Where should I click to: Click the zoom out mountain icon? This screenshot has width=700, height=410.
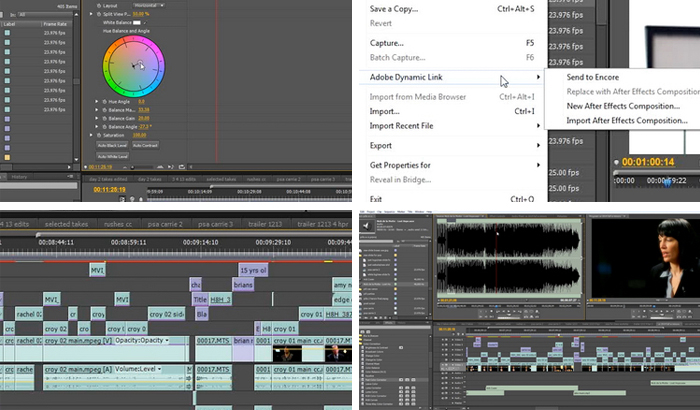click(125, 167)
